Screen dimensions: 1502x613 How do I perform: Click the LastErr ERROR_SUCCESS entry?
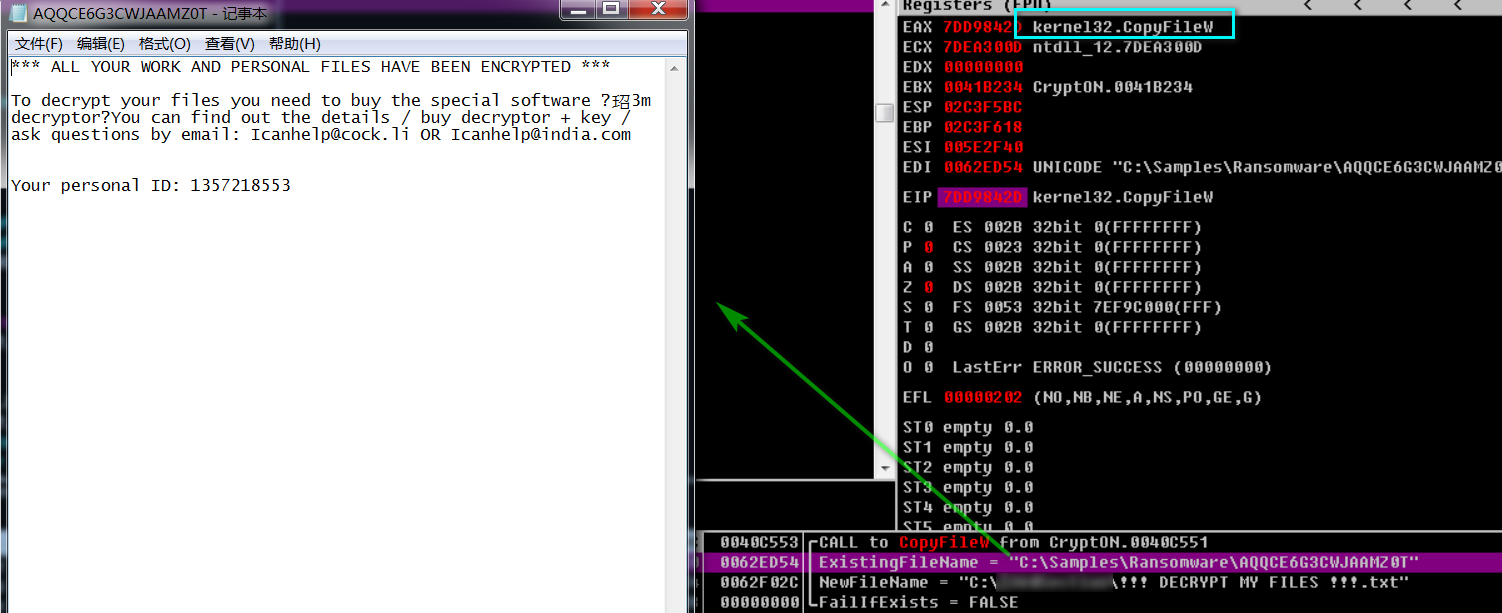pyautogui.click(x=1112, y=367)
